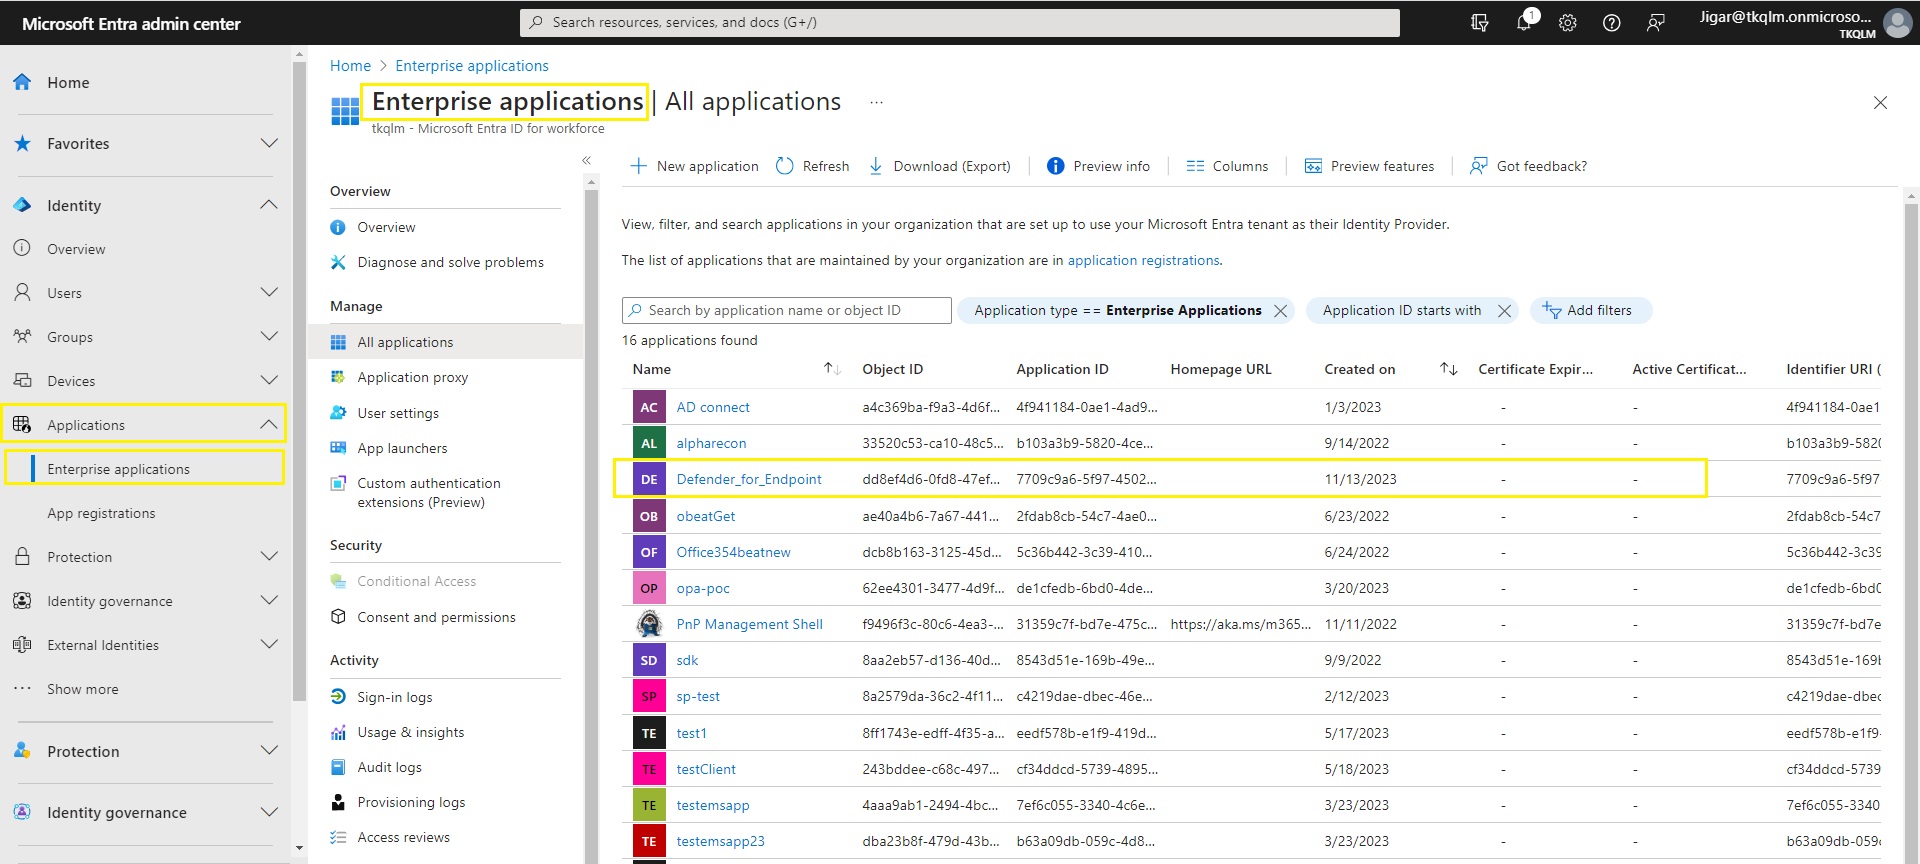The height and width of the screenshot is (864, 1920).
Task: Open Application proxy menu item
Action: tap(413, 377)
